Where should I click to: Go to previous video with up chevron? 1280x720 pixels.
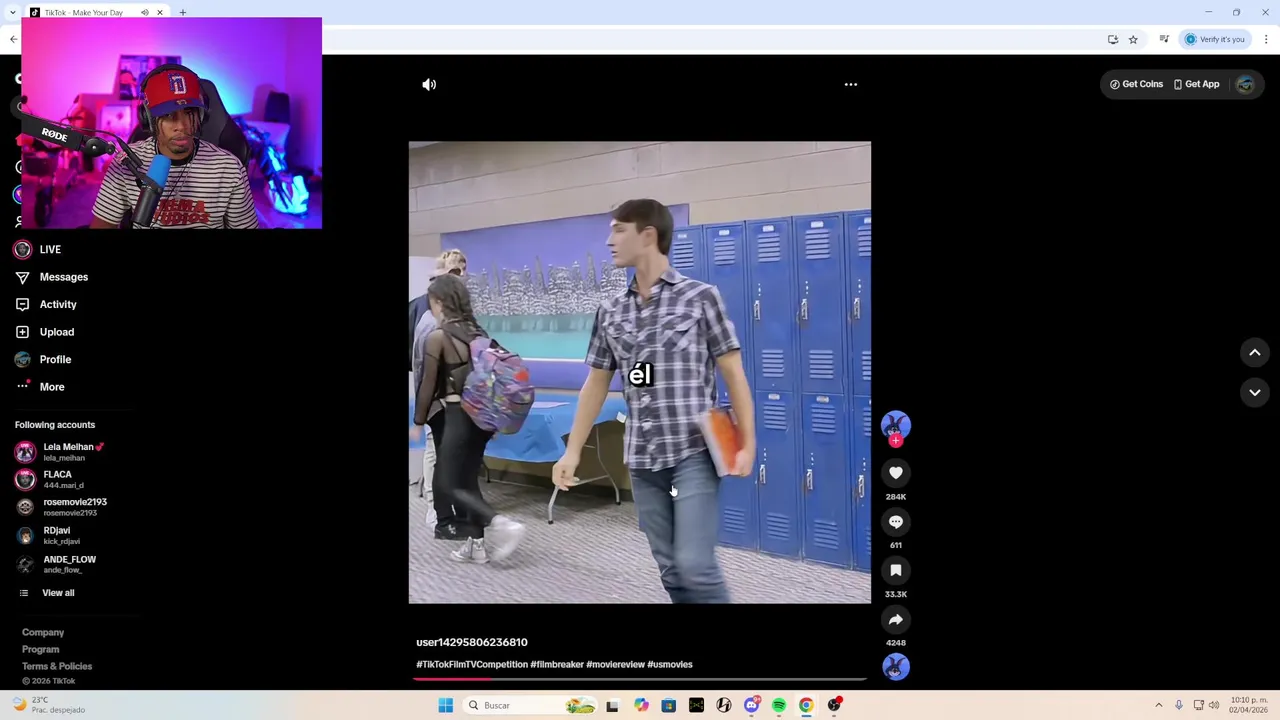tap(1255, 353)
